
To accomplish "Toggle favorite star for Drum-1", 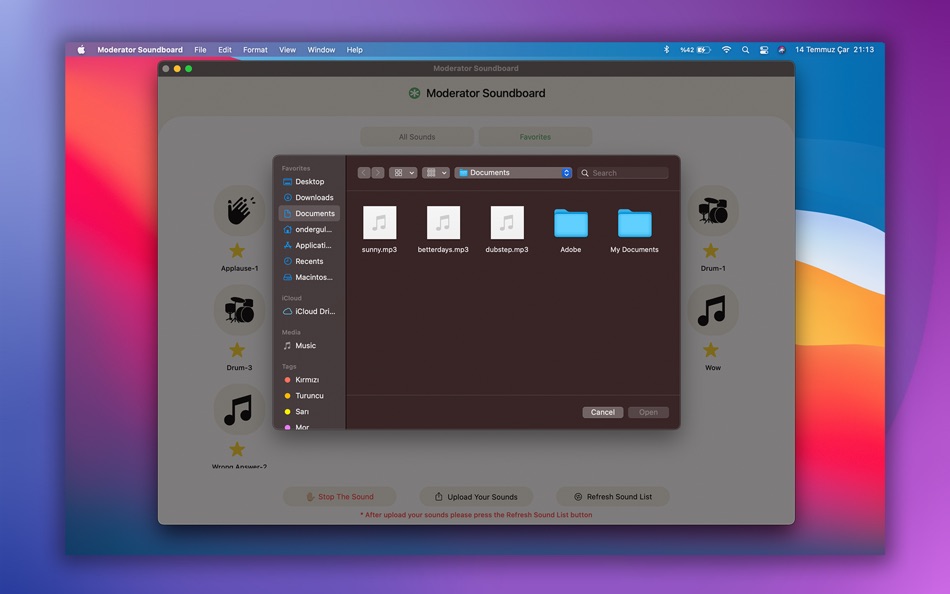I will pos(711,250).
